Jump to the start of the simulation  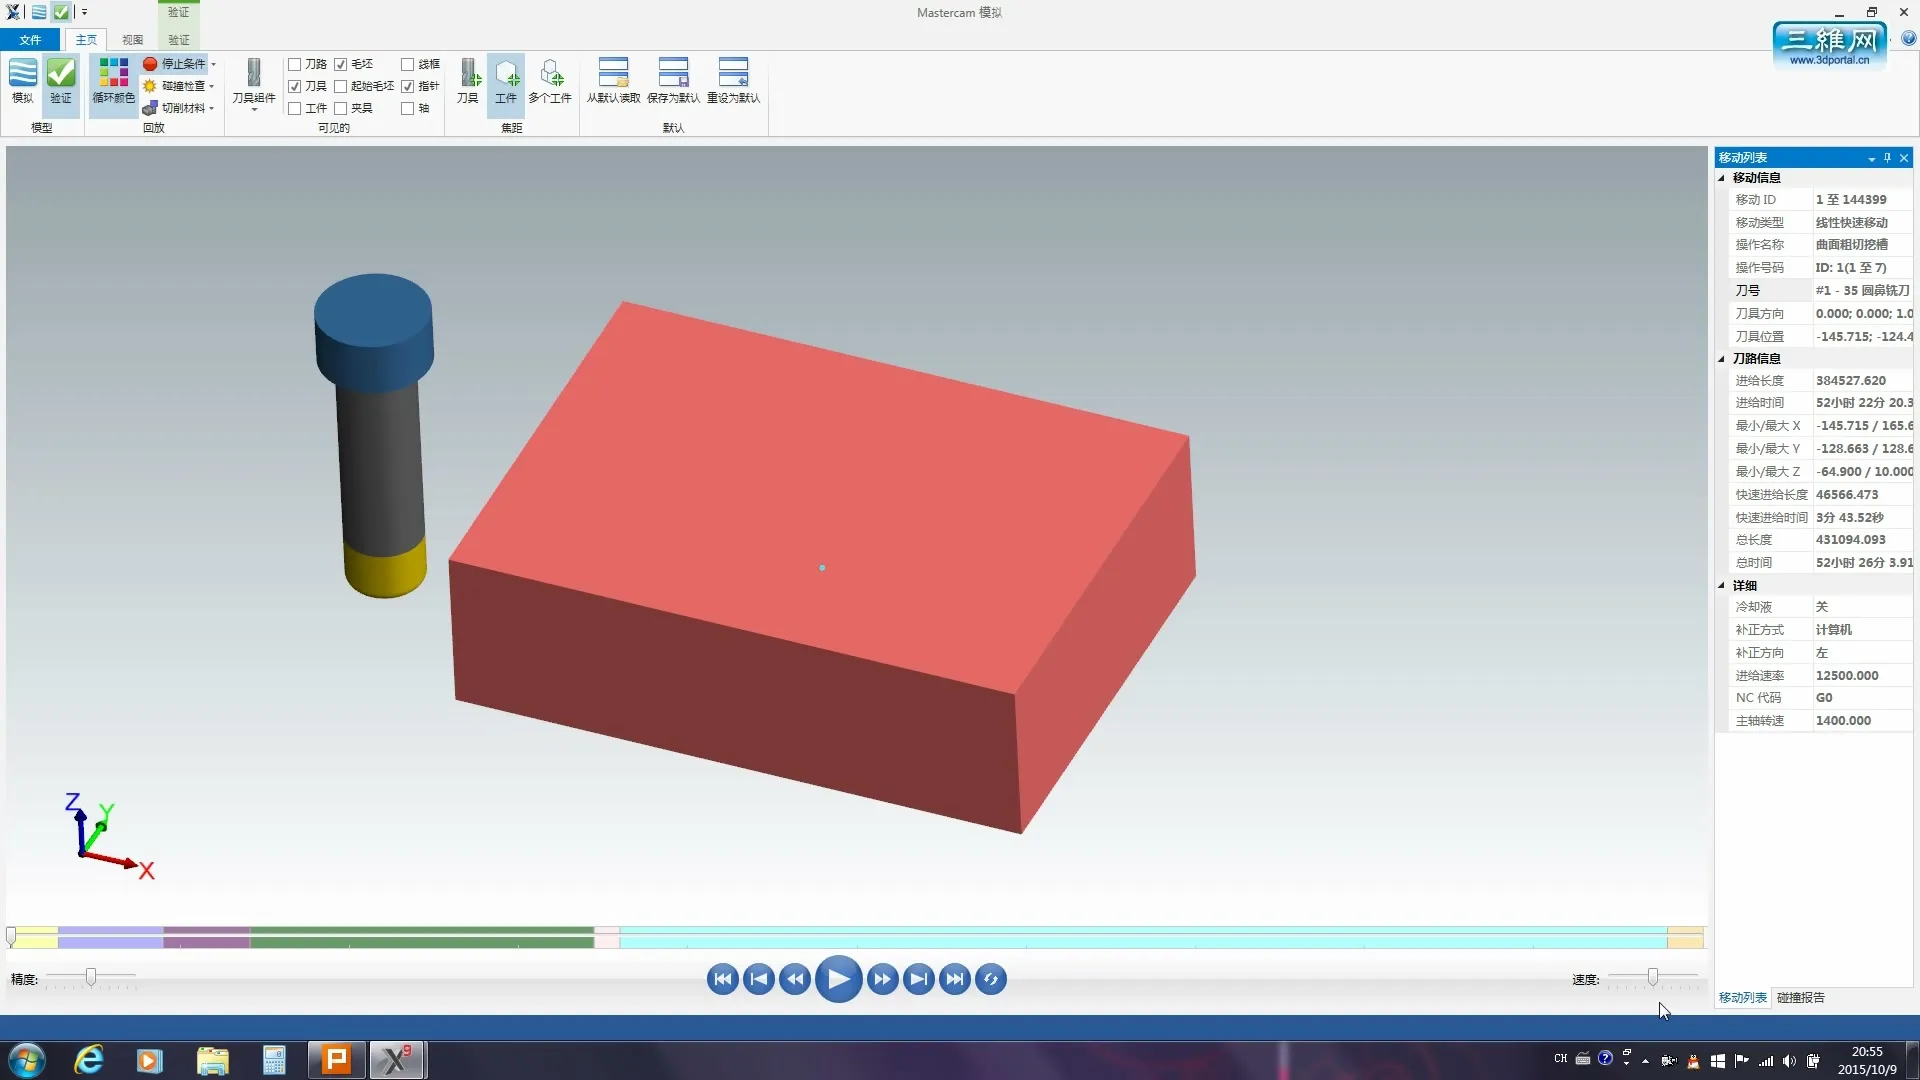(722, 979)
